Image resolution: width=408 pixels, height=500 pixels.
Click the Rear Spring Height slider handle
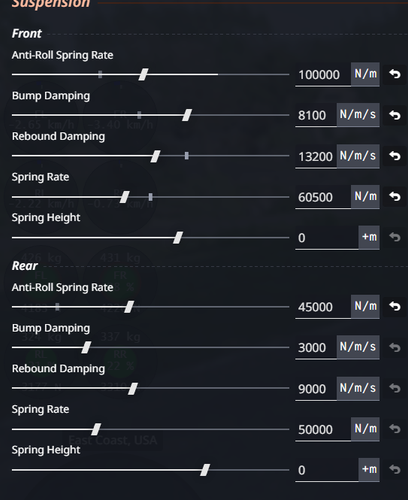click(x=205, y=470)
